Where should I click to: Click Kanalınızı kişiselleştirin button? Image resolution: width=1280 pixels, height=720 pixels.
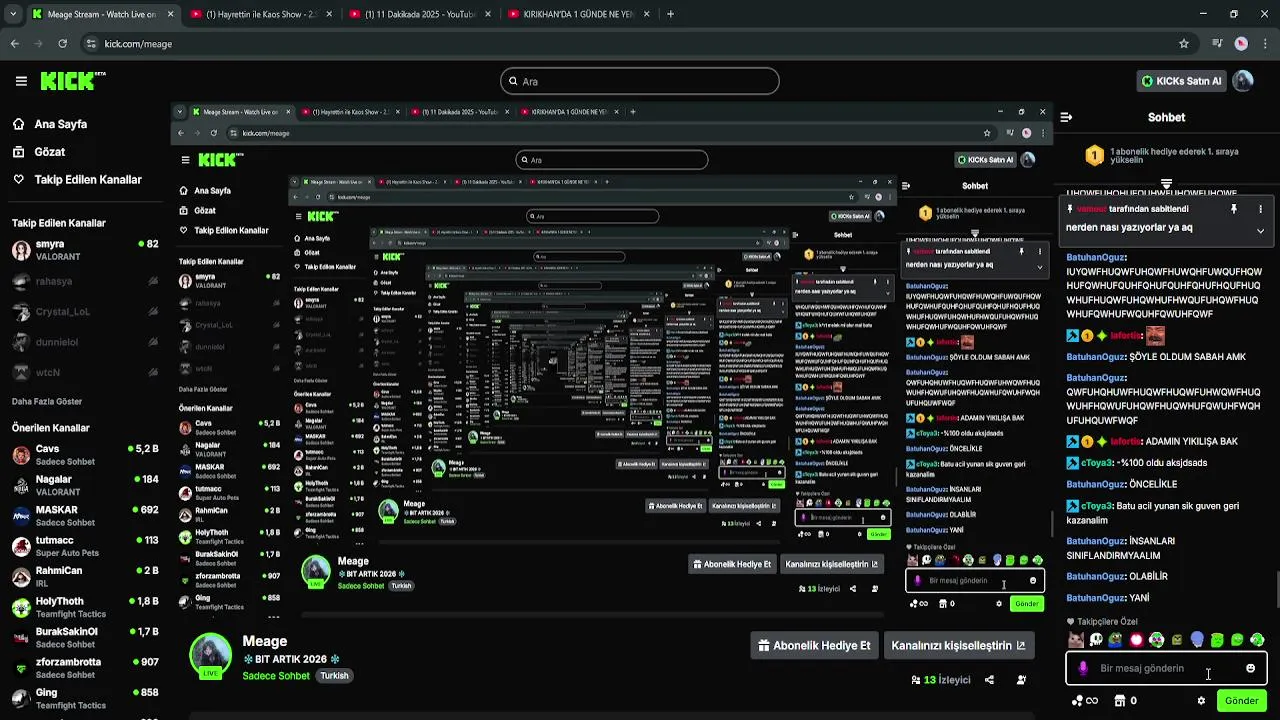coord(958,645)
